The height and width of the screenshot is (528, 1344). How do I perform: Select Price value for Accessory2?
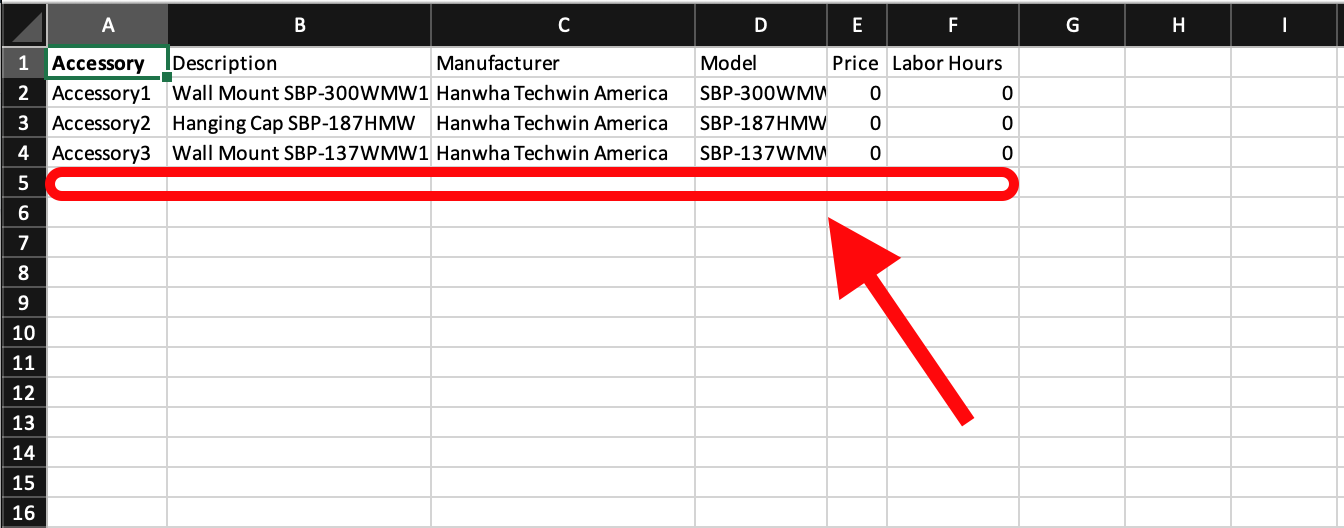(x=857, y=123)
